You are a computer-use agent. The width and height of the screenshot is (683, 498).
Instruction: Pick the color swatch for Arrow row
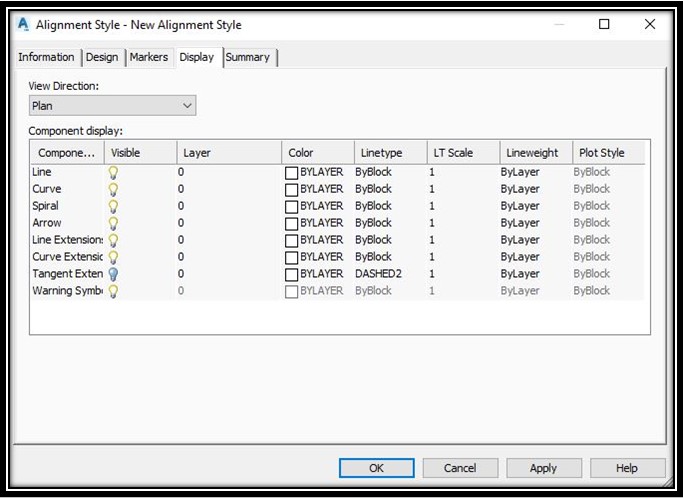291,224
